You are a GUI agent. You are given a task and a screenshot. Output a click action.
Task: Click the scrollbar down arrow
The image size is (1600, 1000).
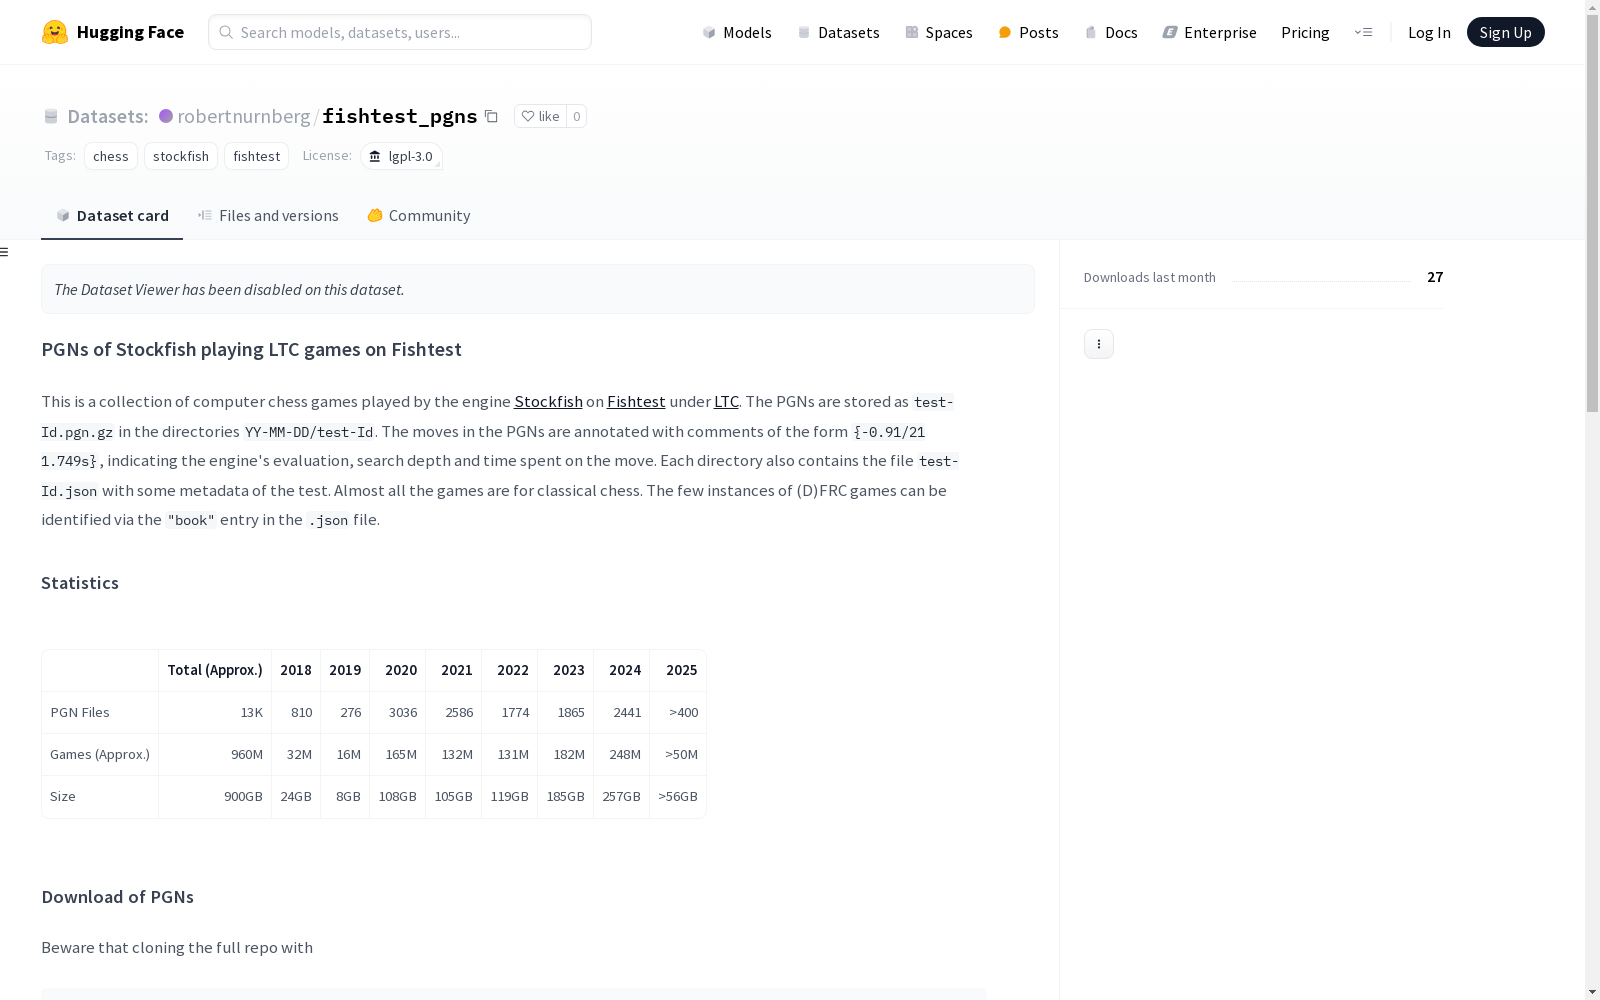1592,992
